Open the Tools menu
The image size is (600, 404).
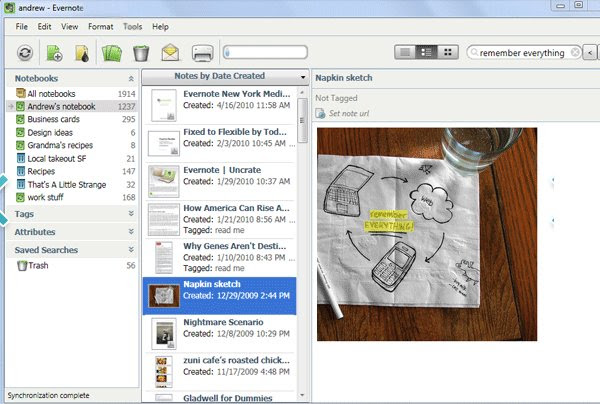pos(132,27)
